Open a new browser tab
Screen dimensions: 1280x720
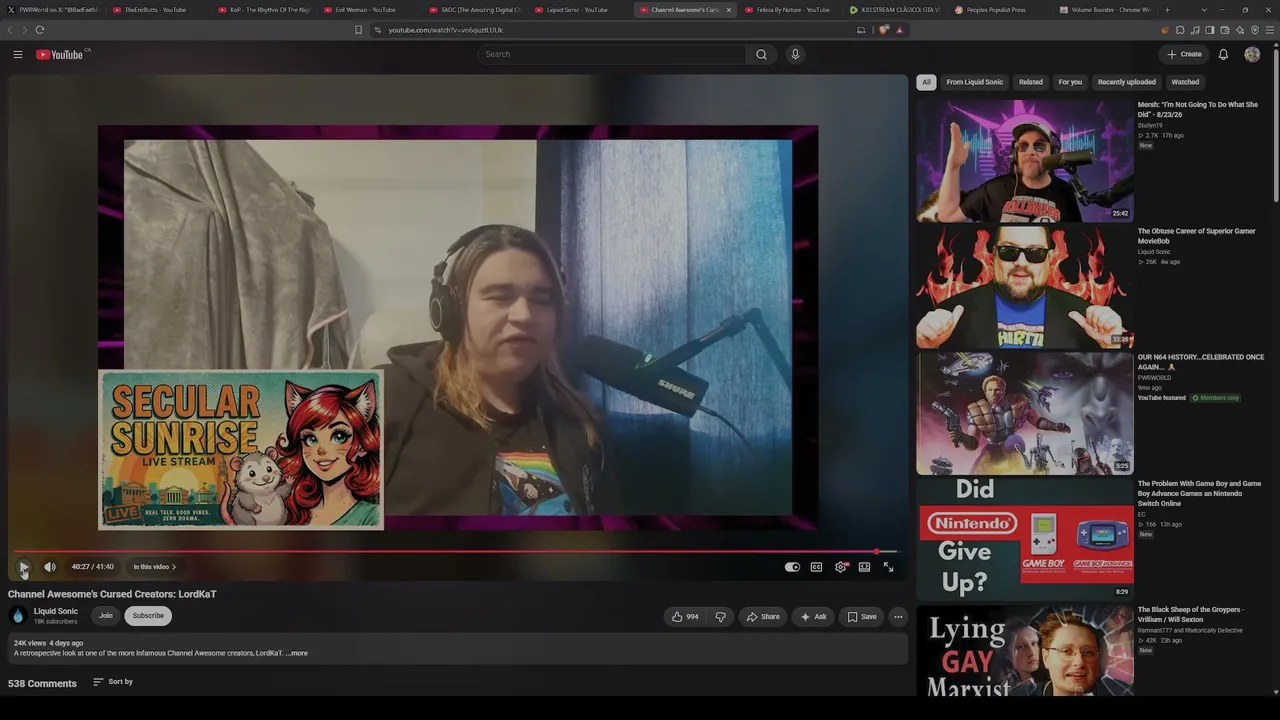pyautogui.click(x=1167, y=10)
